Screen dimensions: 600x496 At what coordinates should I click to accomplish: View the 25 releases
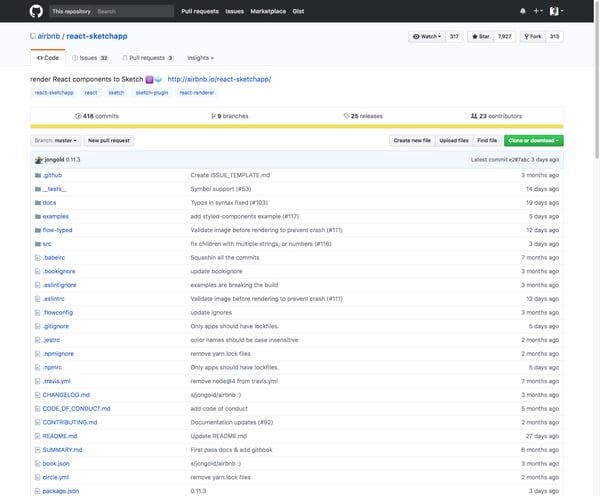[x=363, y=116]
